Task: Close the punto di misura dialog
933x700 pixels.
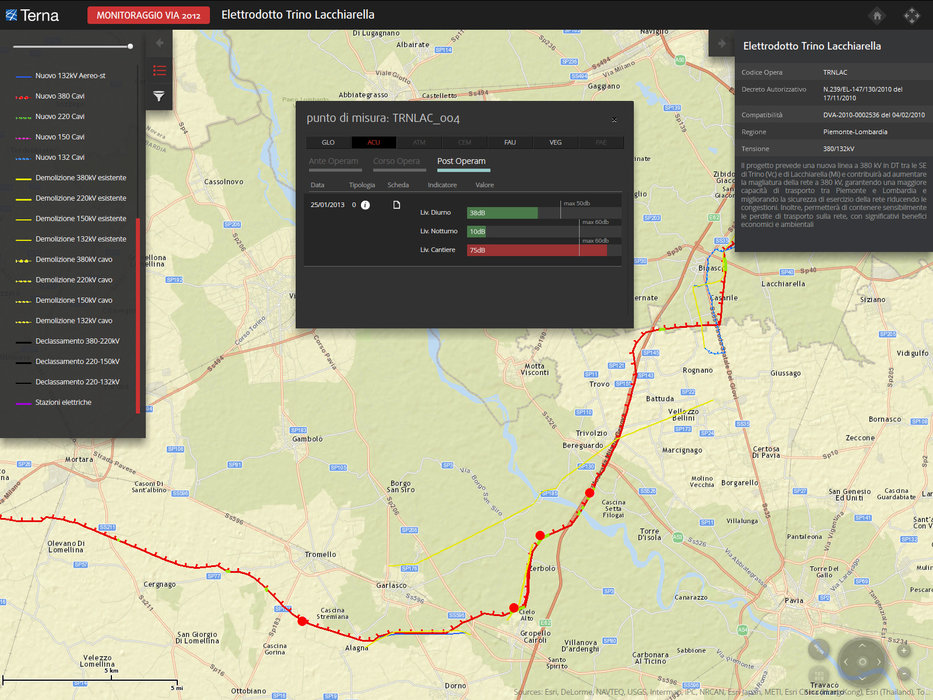Action: (x=614, y=119)
